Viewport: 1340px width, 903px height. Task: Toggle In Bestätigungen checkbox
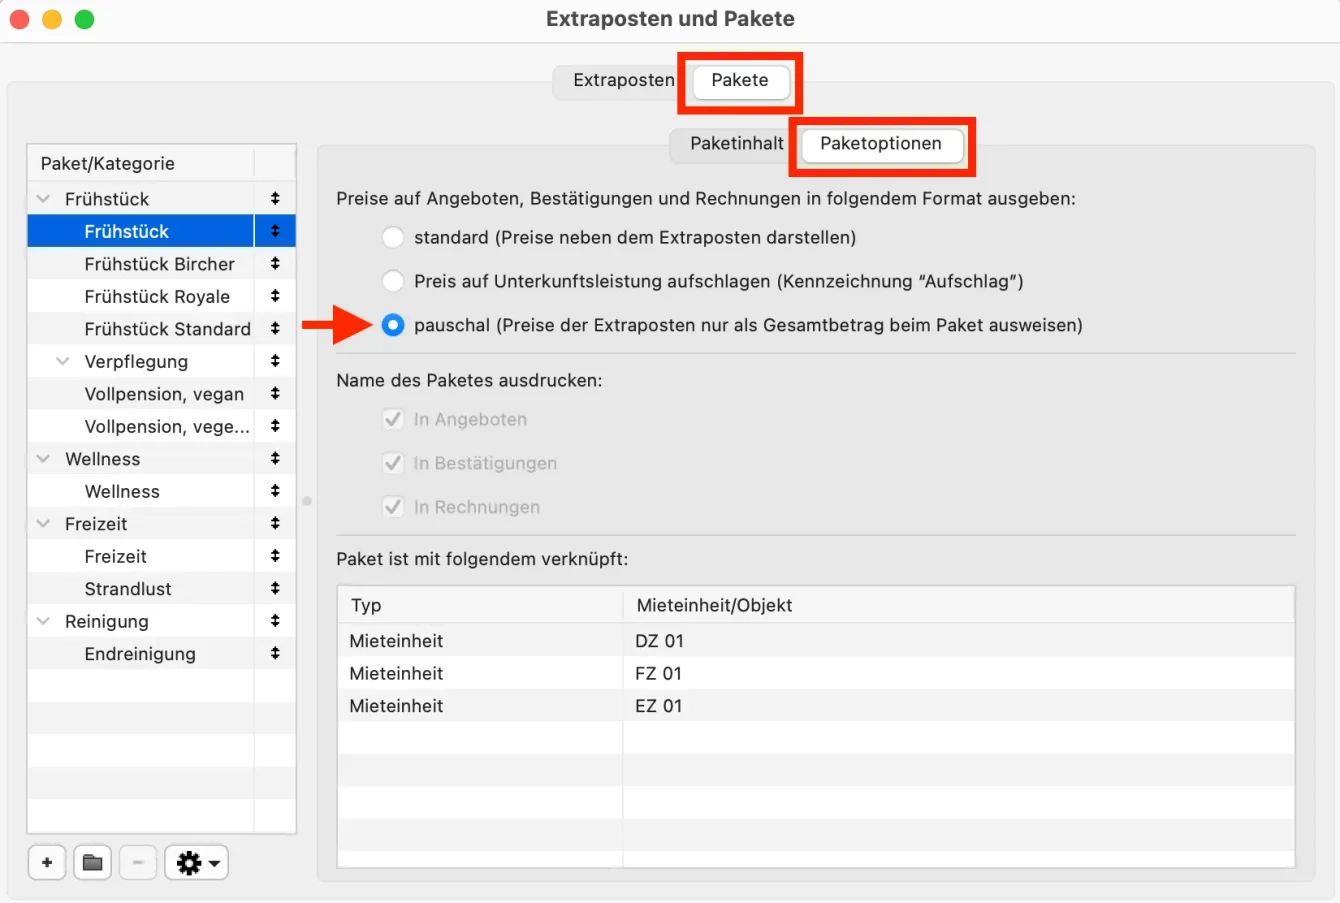click(x=393, y=463)
